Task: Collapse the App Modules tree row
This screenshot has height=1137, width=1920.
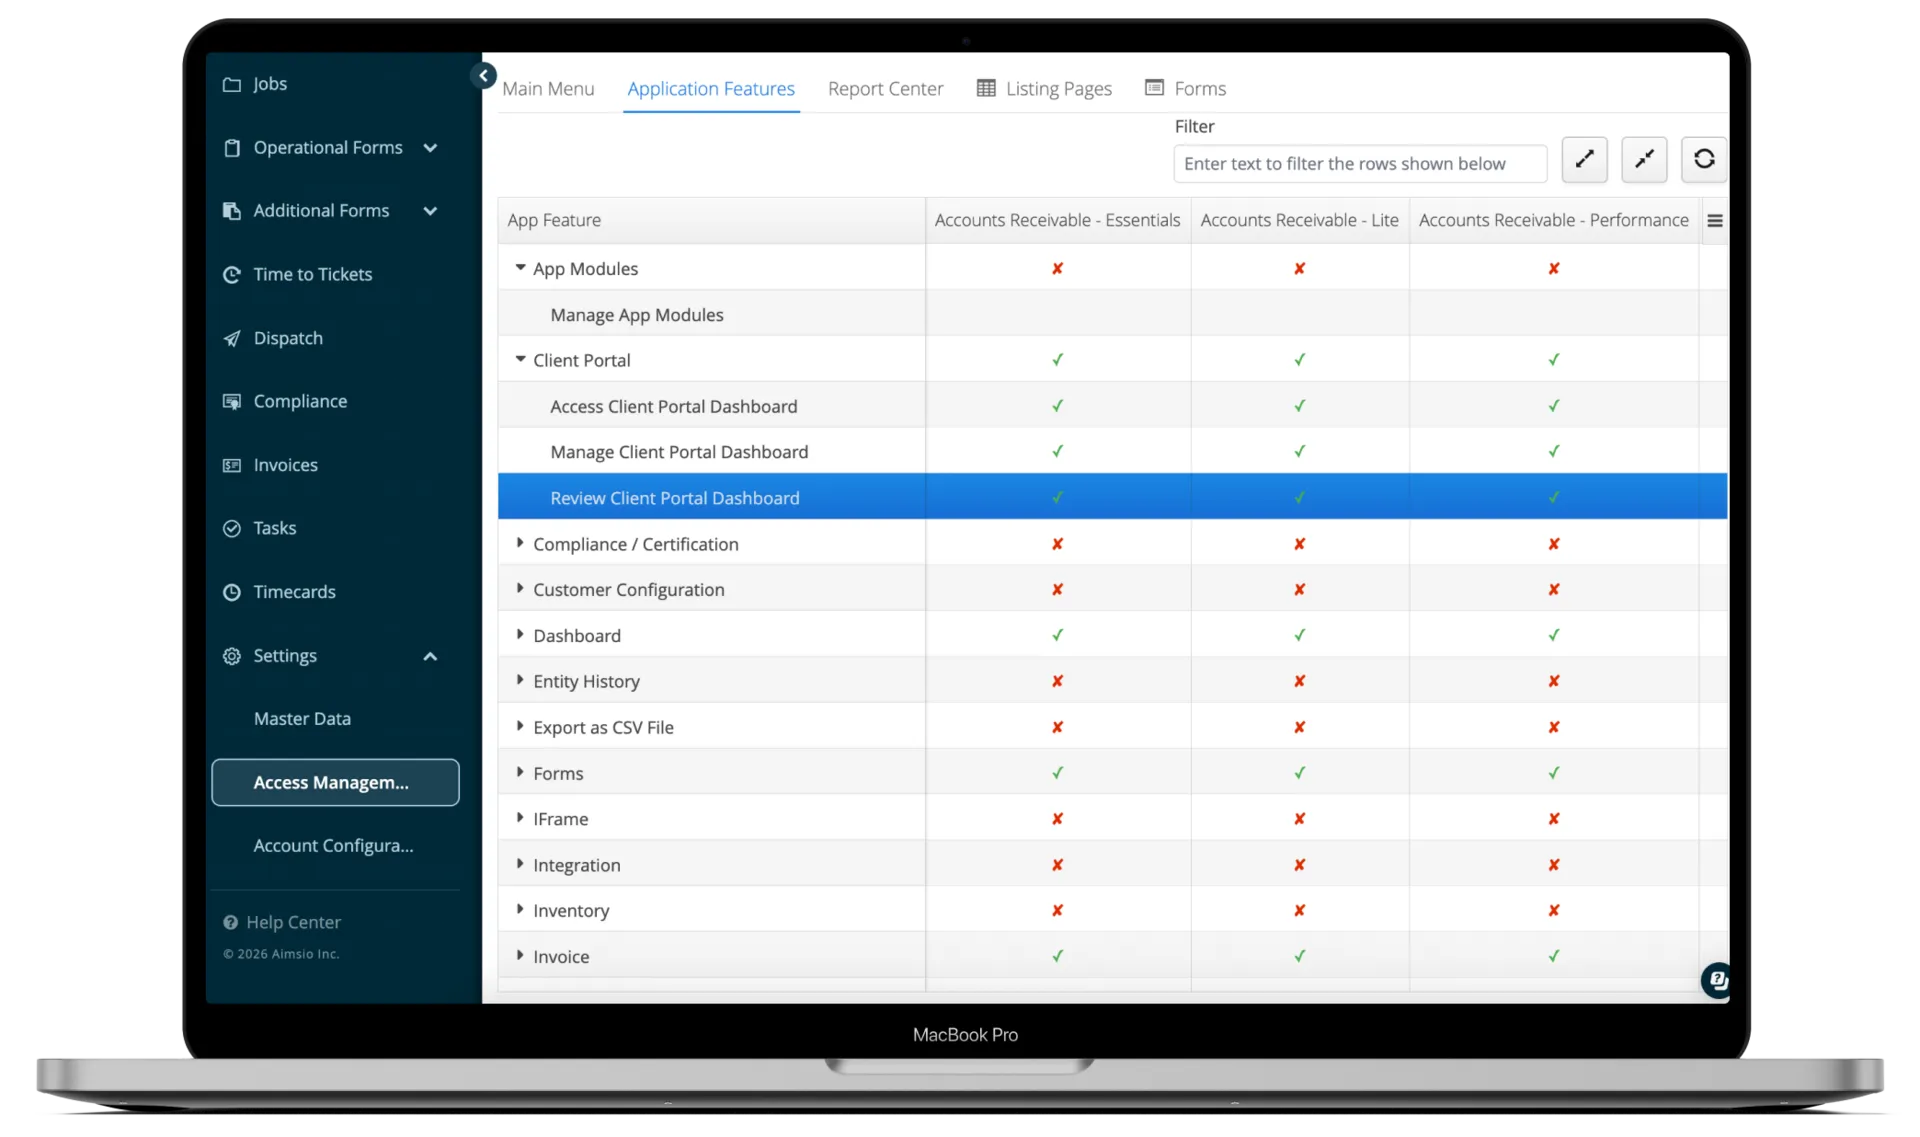Action: click(x=520, y=268)
